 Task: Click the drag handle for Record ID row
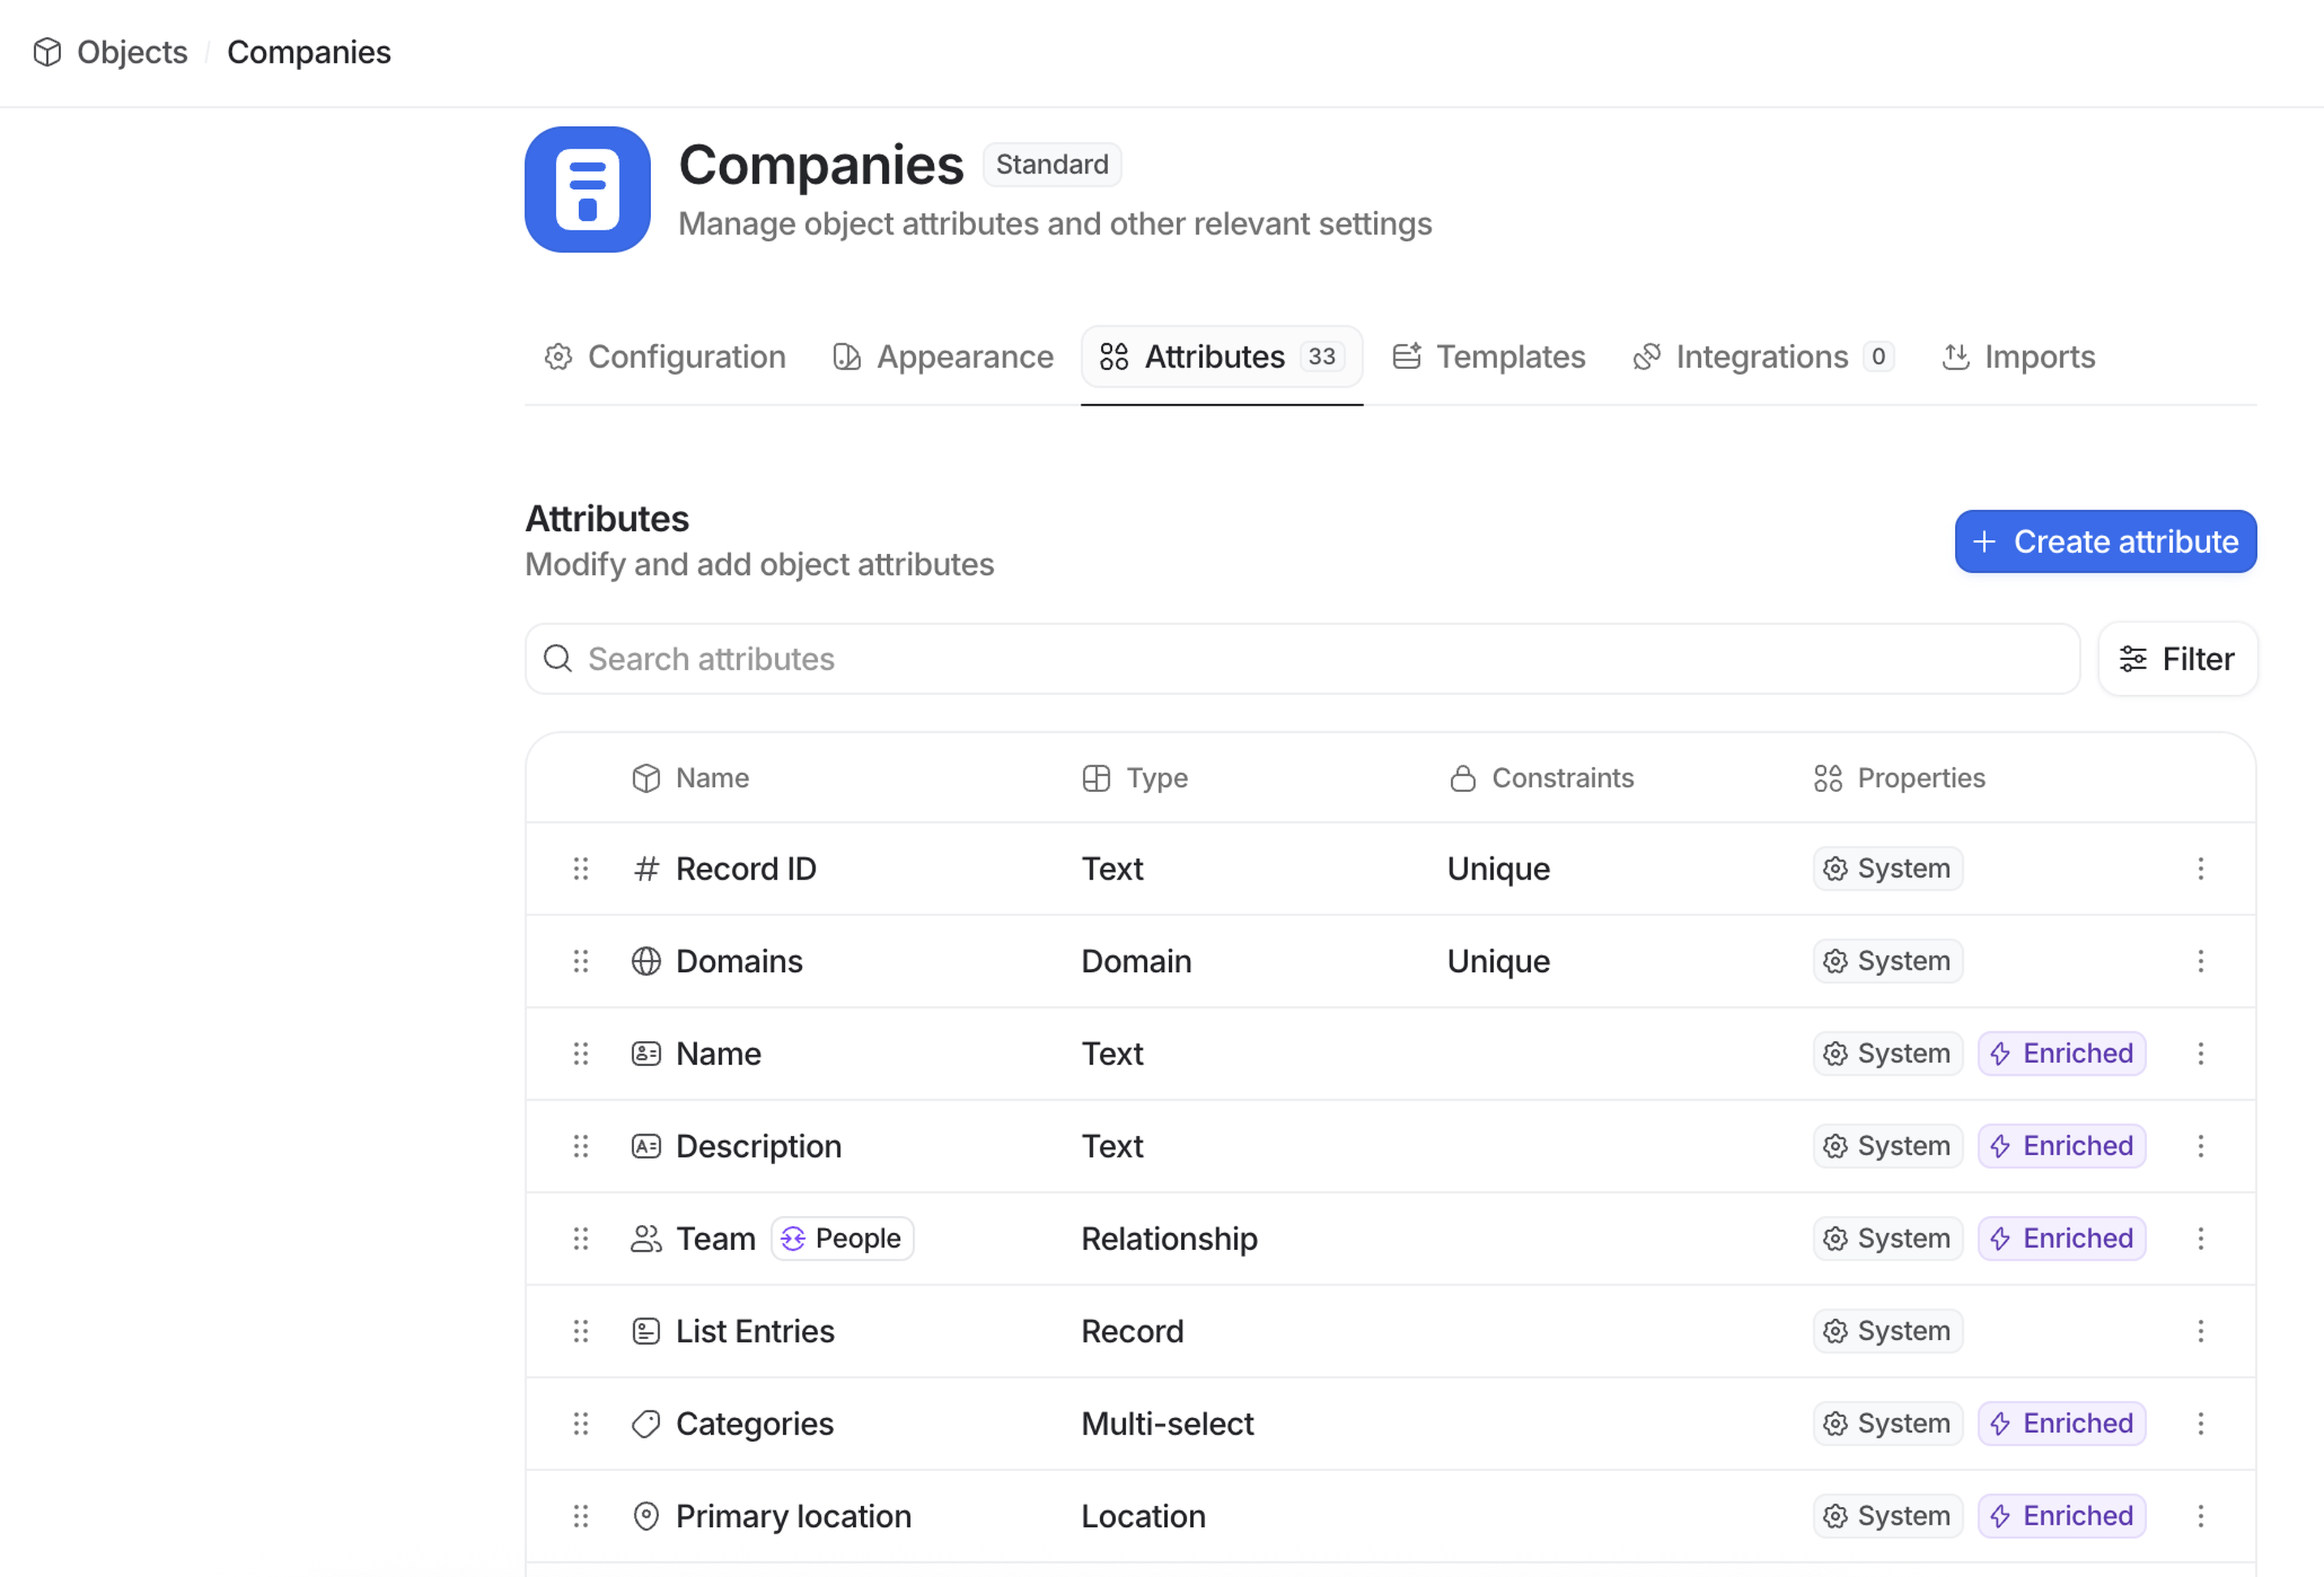(580, 868)
